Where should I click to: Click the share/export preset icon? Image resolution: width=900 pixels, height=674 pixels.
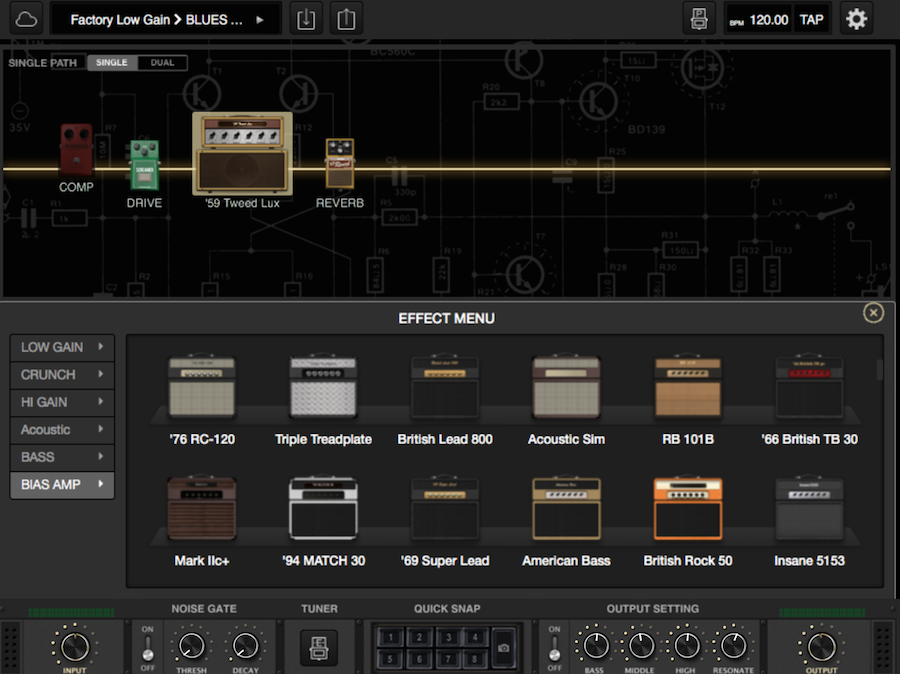[346, 20]
